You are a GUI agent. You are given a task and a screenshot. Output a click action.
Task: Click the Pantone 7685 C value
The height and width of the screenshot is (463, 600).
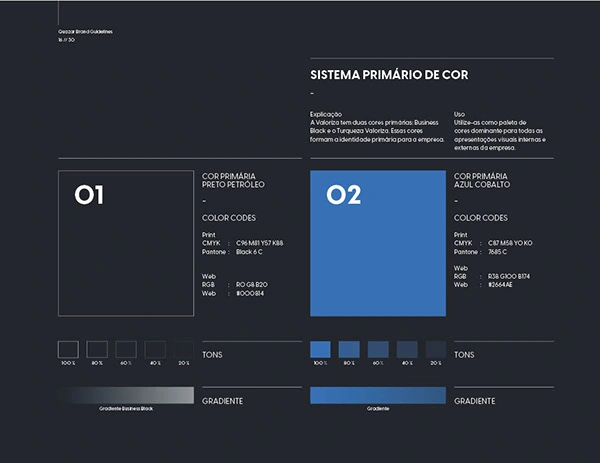pos(497,252)
